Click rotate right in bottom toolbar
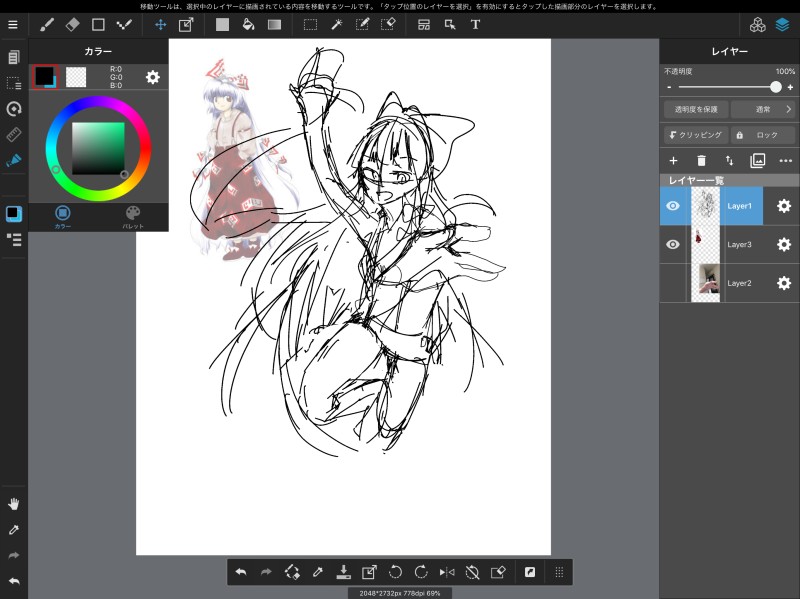Screen dimensions: 800x599 pyautogui.click(x=421, y=572)
